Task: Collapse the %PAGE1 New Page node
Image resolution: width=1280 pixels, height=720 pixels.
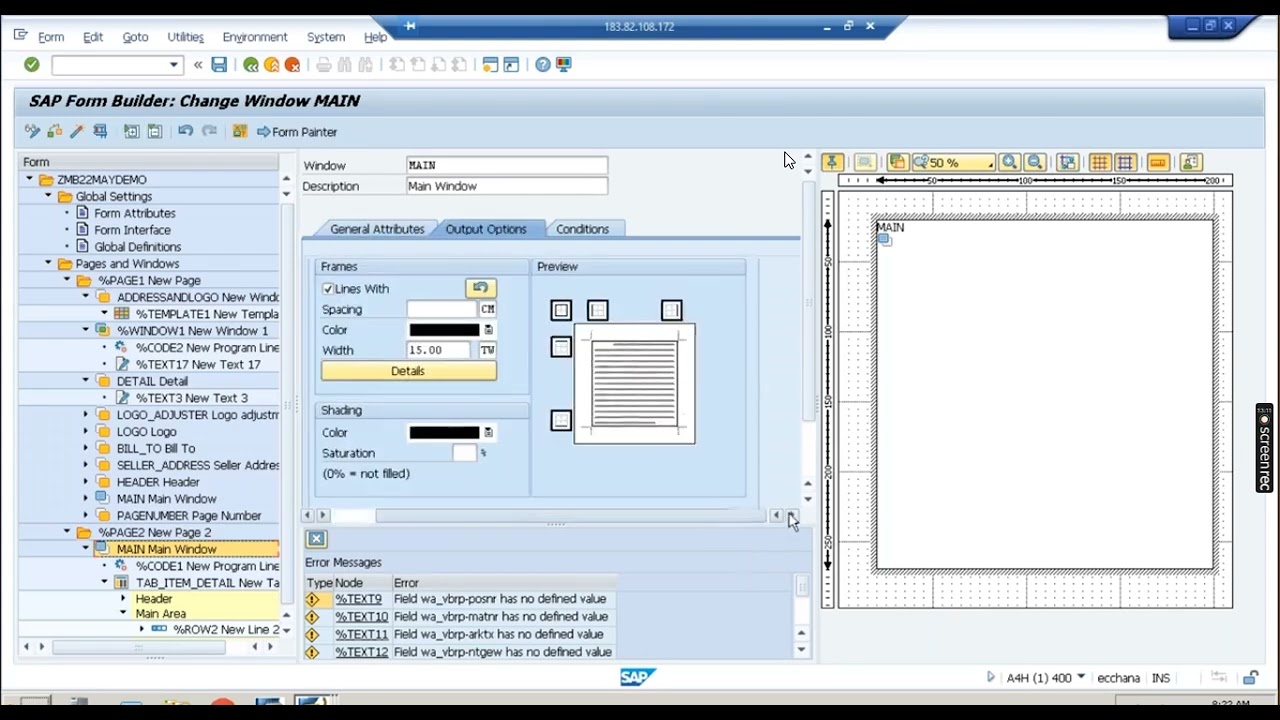Action: click(67, 280)
